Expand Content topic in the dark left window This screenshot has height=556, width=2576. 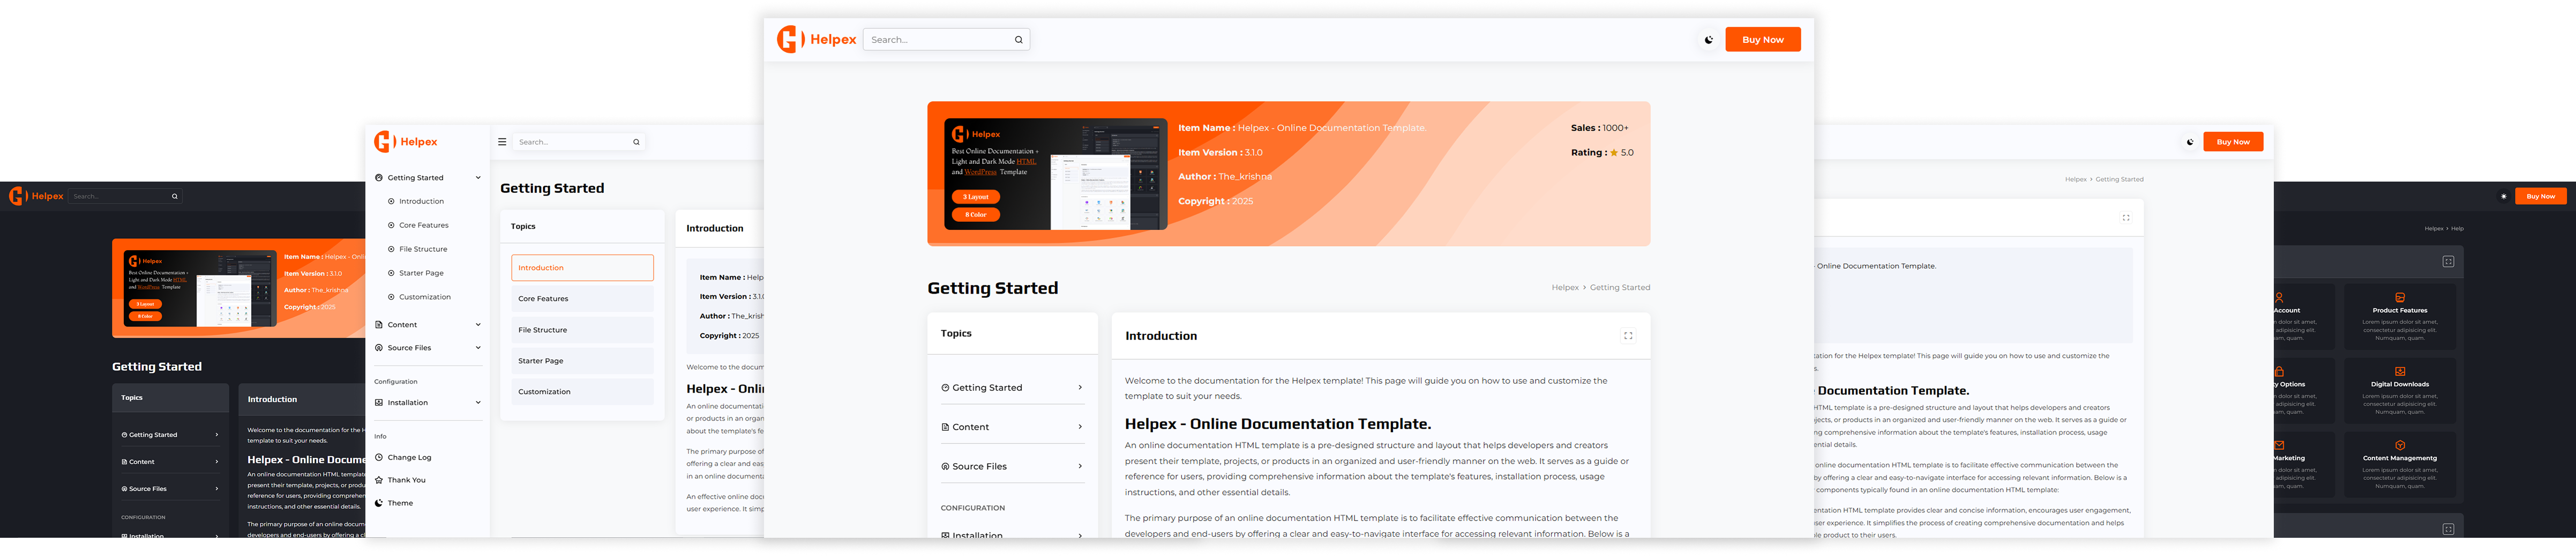click(x=170, y=462)
